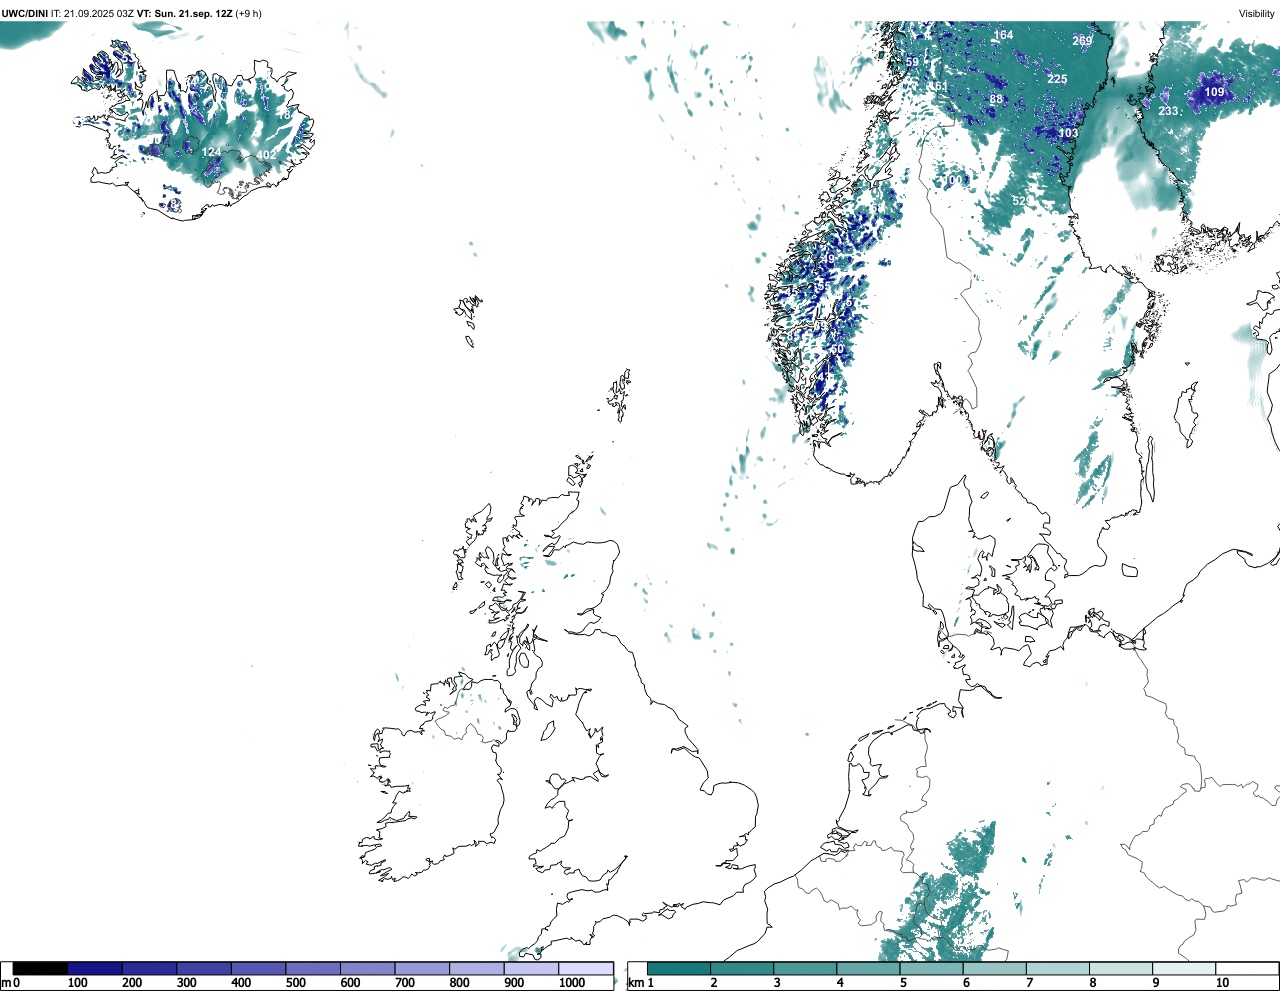The height and width of the screenshot is (991, 1280).
Task: Select the value 233 on the map
Action: tap(1168, 111)
